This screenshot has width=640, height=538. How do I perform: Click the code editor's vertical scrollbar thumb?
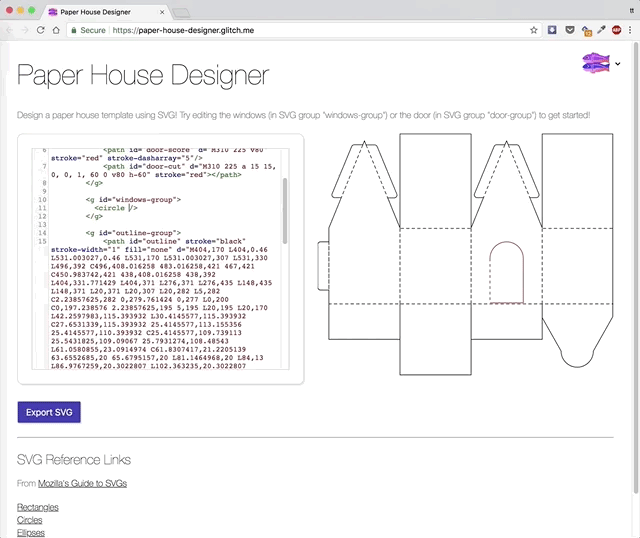(x=284, y=211)
